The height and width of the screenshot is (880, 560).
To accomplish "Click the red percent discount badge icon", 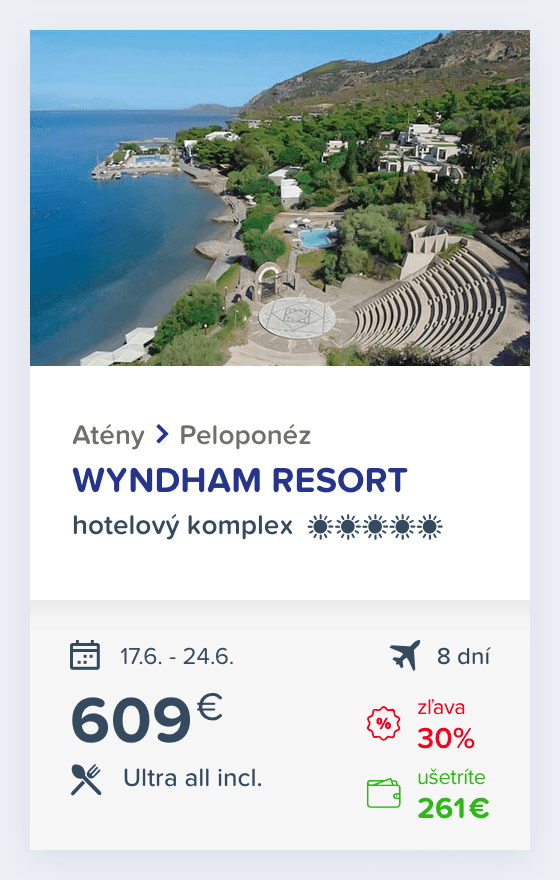I will (383, 723).
